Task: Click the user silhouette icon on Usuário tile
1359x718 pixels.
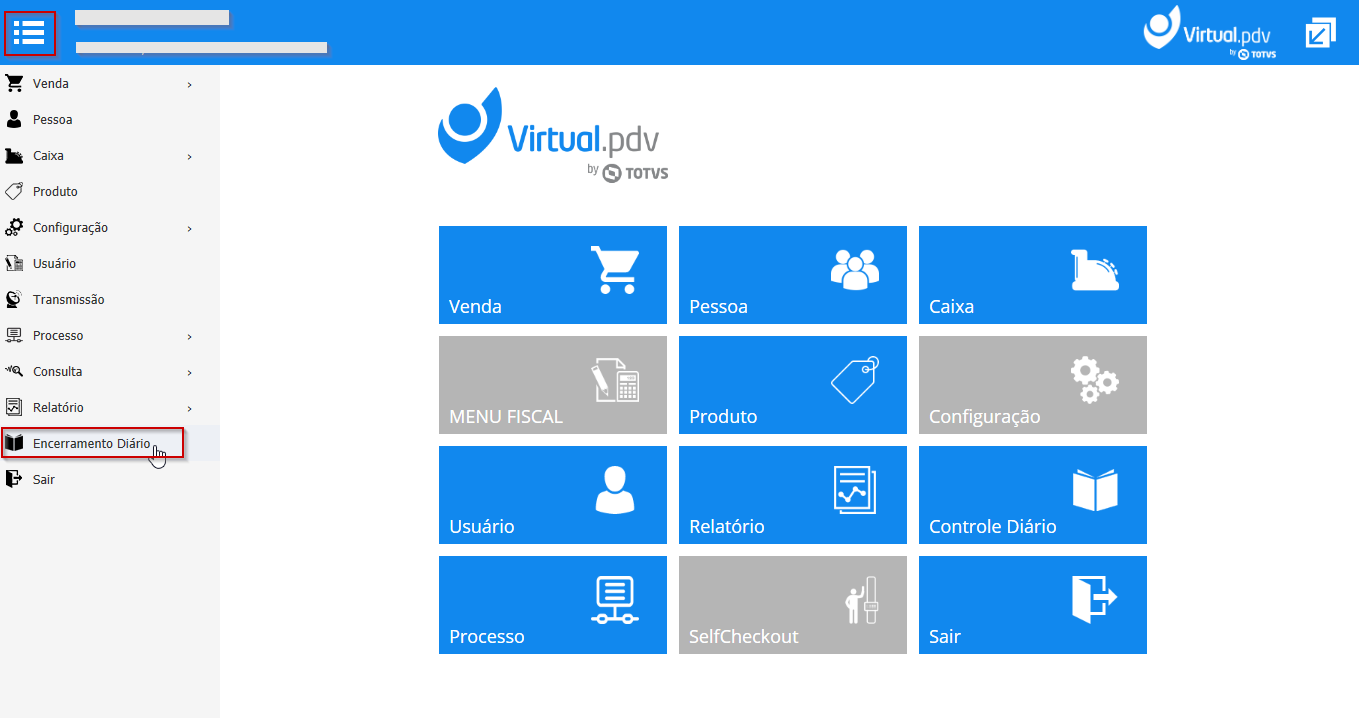Action: click(x=615, y=490)
